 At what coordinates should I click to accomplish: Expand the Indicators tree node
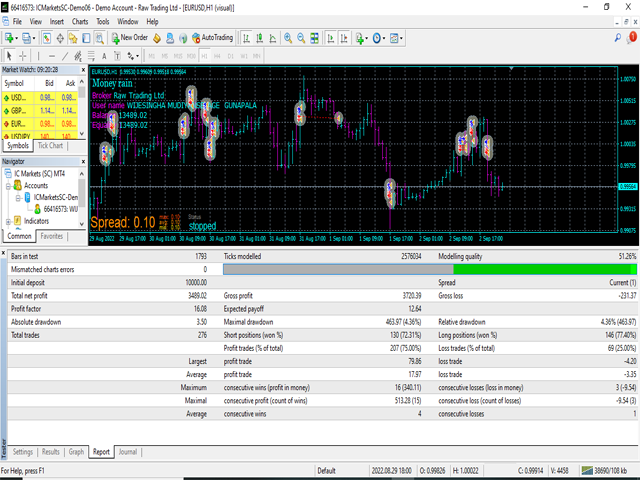pos(7,221)
